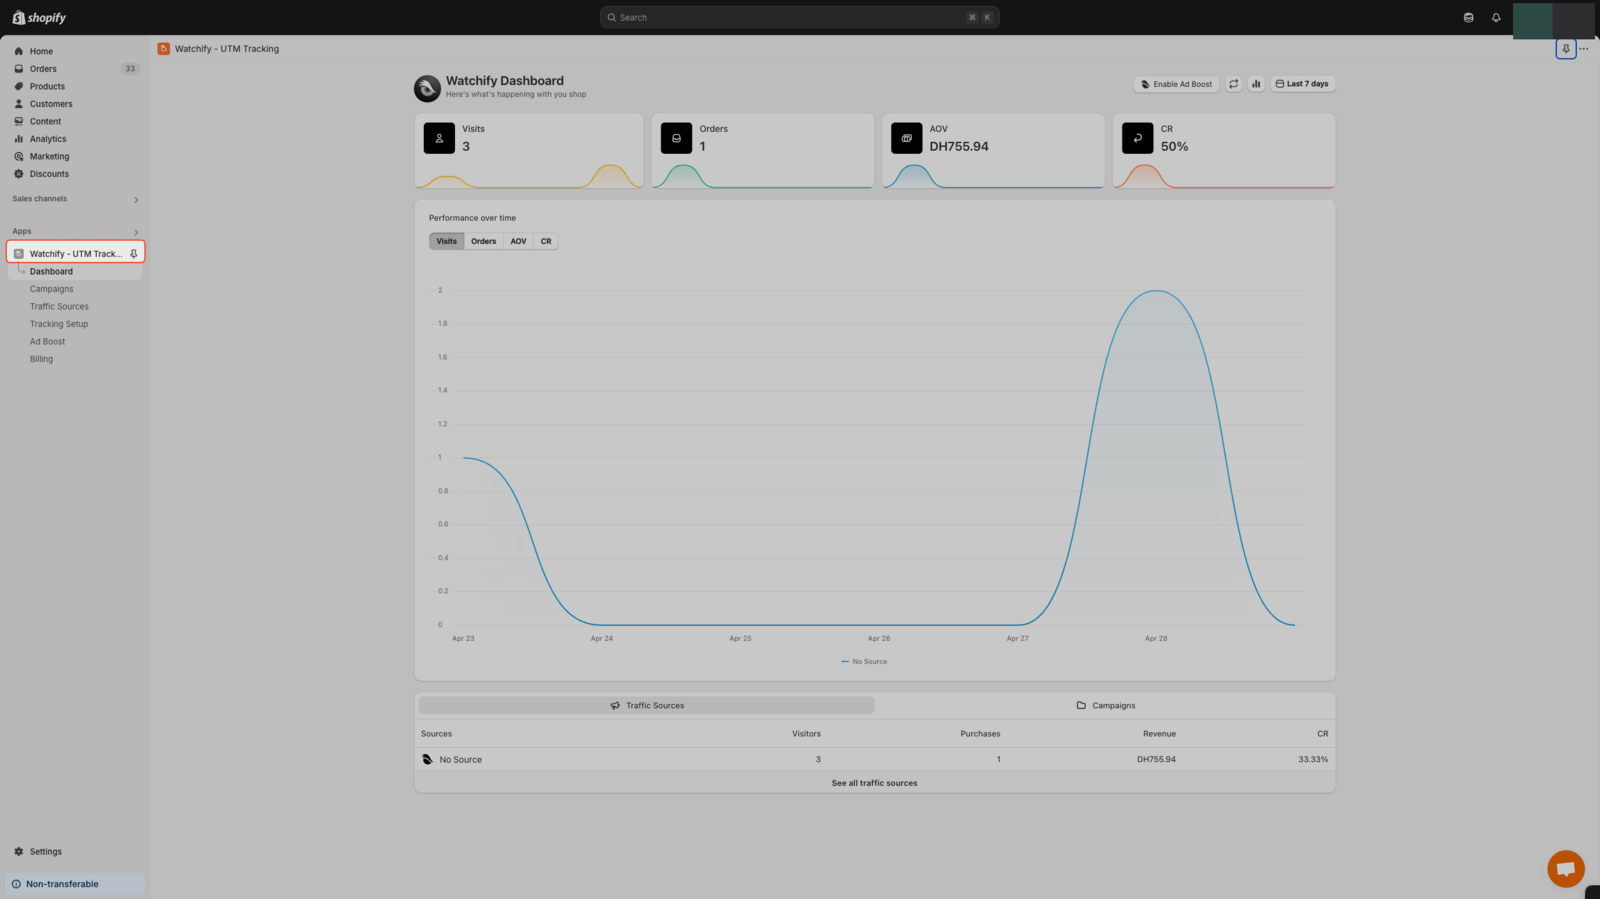Switch chart to AOV metric
The width and height of the screenshot is (1600, 899).
click(518, 241)
